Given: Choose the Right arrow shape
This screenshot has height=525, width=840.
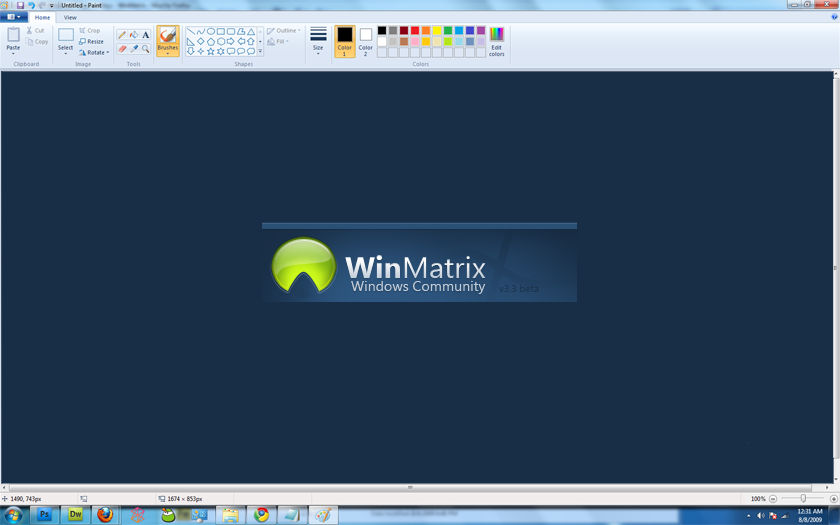Looking at the screenshot, I should click(231, 42).
